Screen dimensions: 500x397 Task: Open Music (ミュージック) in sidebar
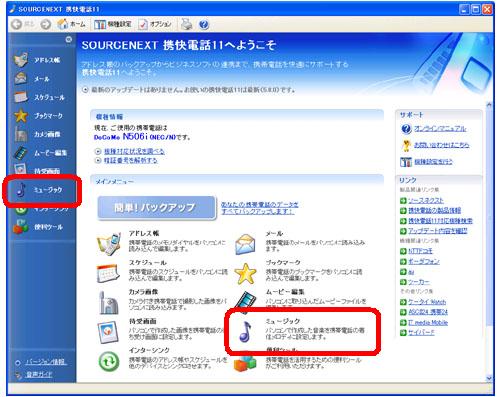click(39, 190)
